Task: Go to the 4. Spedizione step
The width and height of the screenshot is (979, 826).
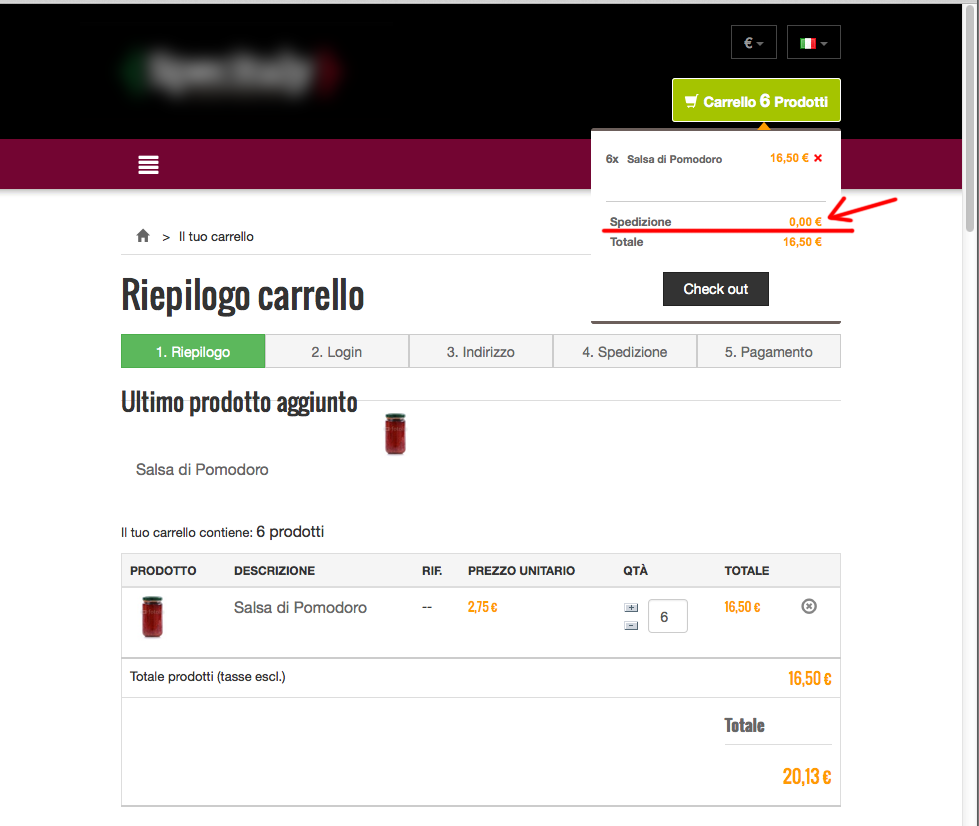Action: [624, 352]
